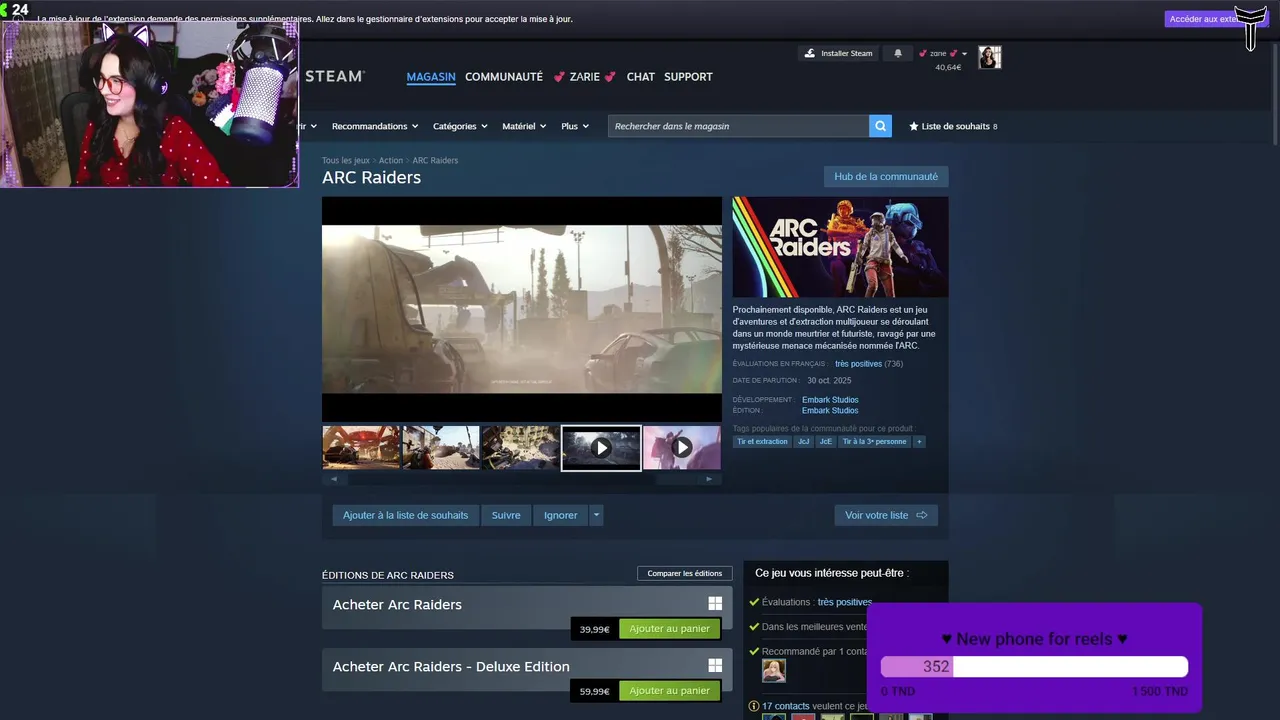Click the New phone for reels progress bar

pos(1034,667)
